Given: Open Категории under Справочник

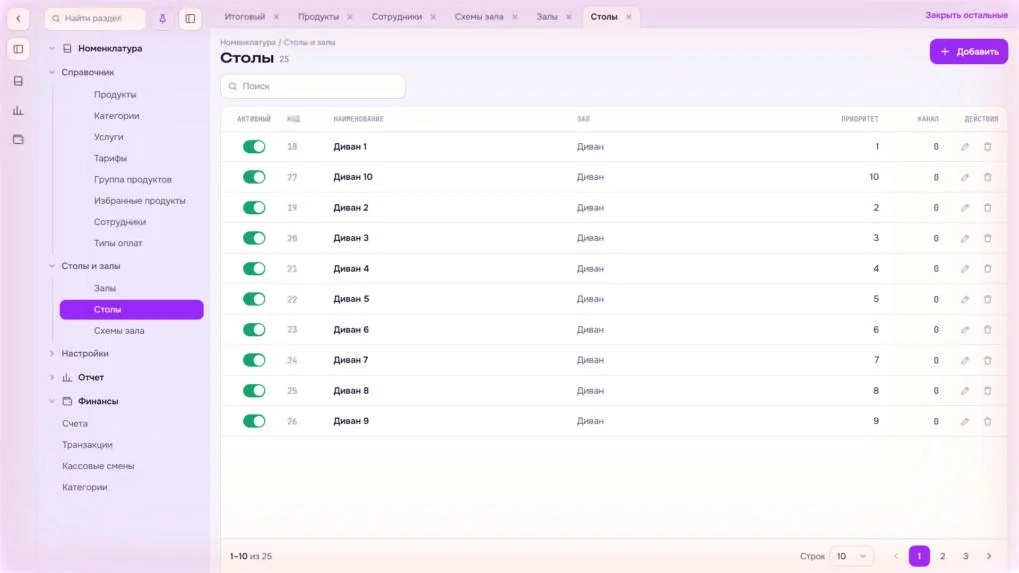Looking at the screenshot, I should [x=116, y=116].
